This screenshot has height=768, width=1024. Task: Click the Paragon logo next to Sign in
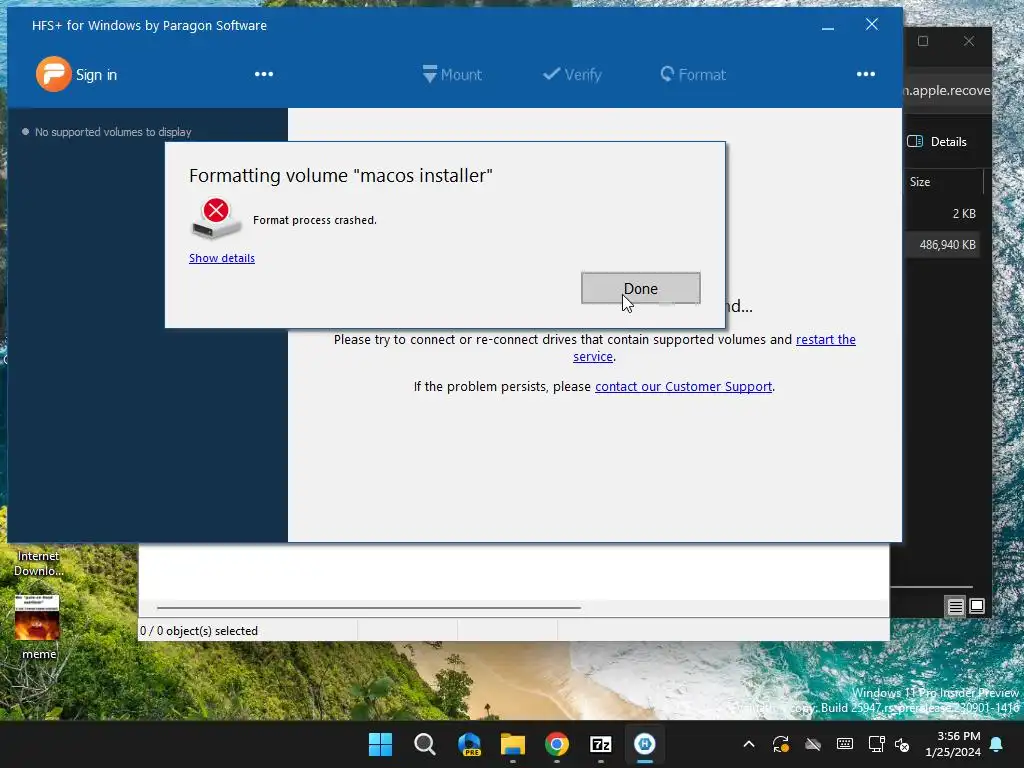pos(54,74)
